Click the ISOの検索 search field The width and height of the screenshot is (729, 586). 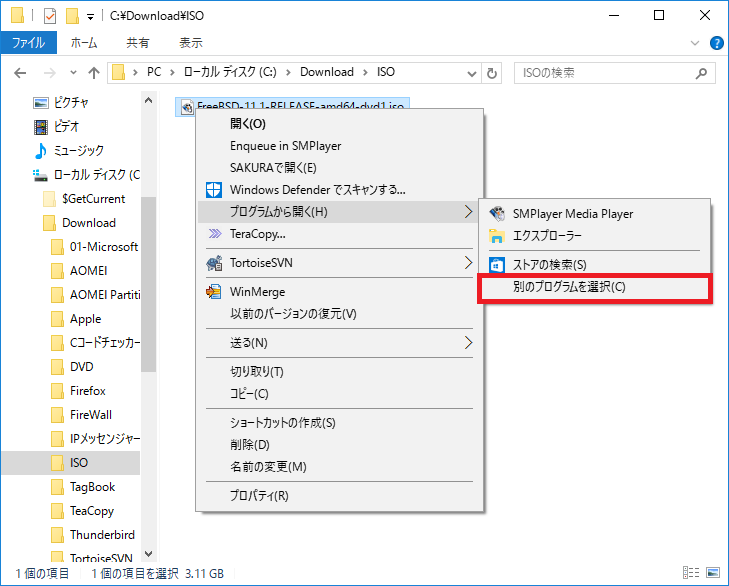click(x=615, y=73)
